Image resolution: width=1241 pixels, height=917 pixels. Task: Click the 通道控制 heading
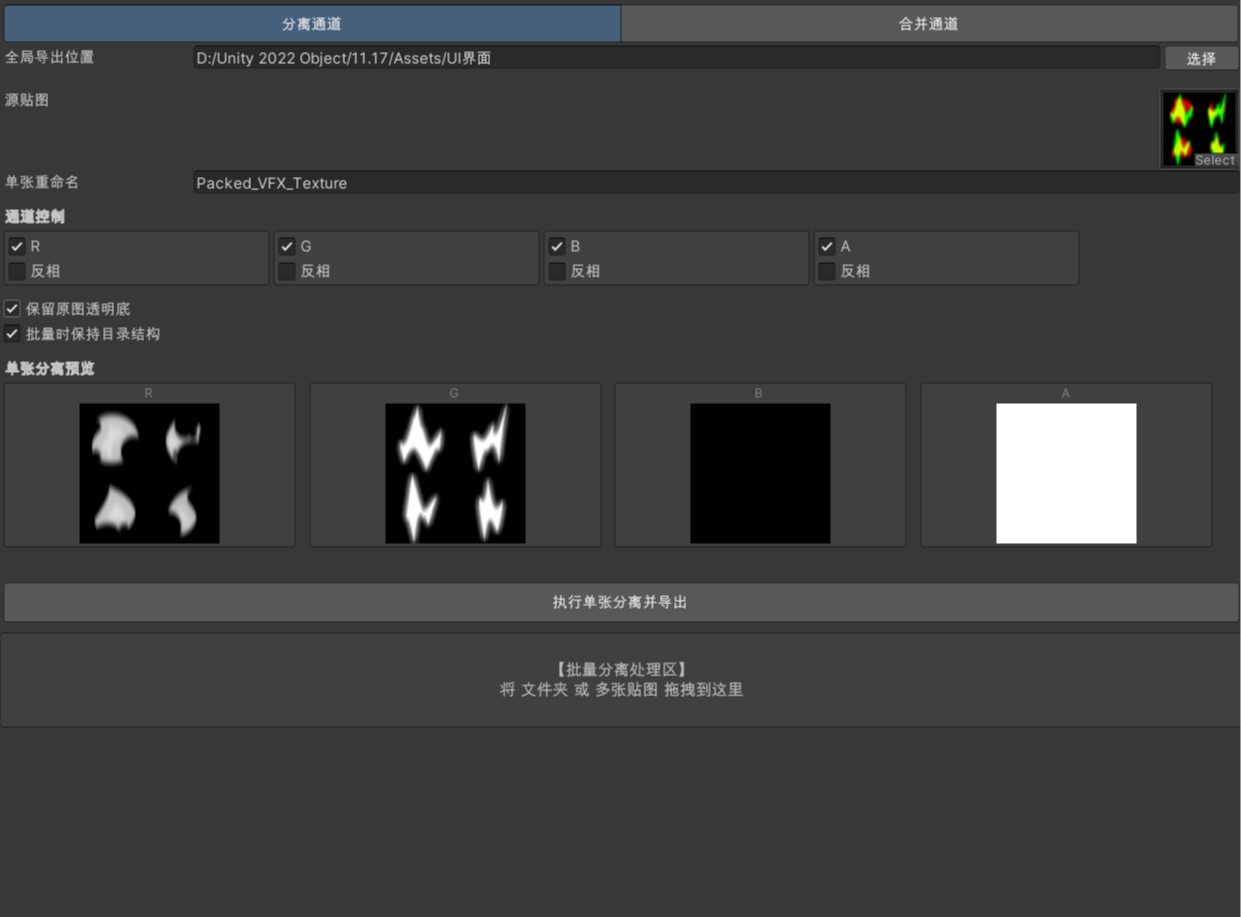(x=35, y=216)
